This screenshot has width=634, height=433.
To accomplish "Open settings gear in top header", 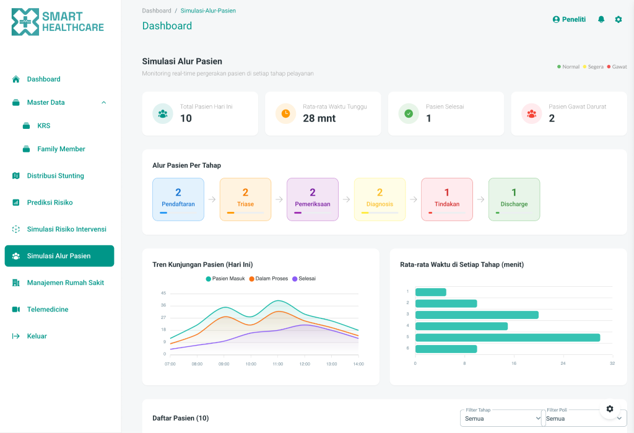I will pos(618,19).
